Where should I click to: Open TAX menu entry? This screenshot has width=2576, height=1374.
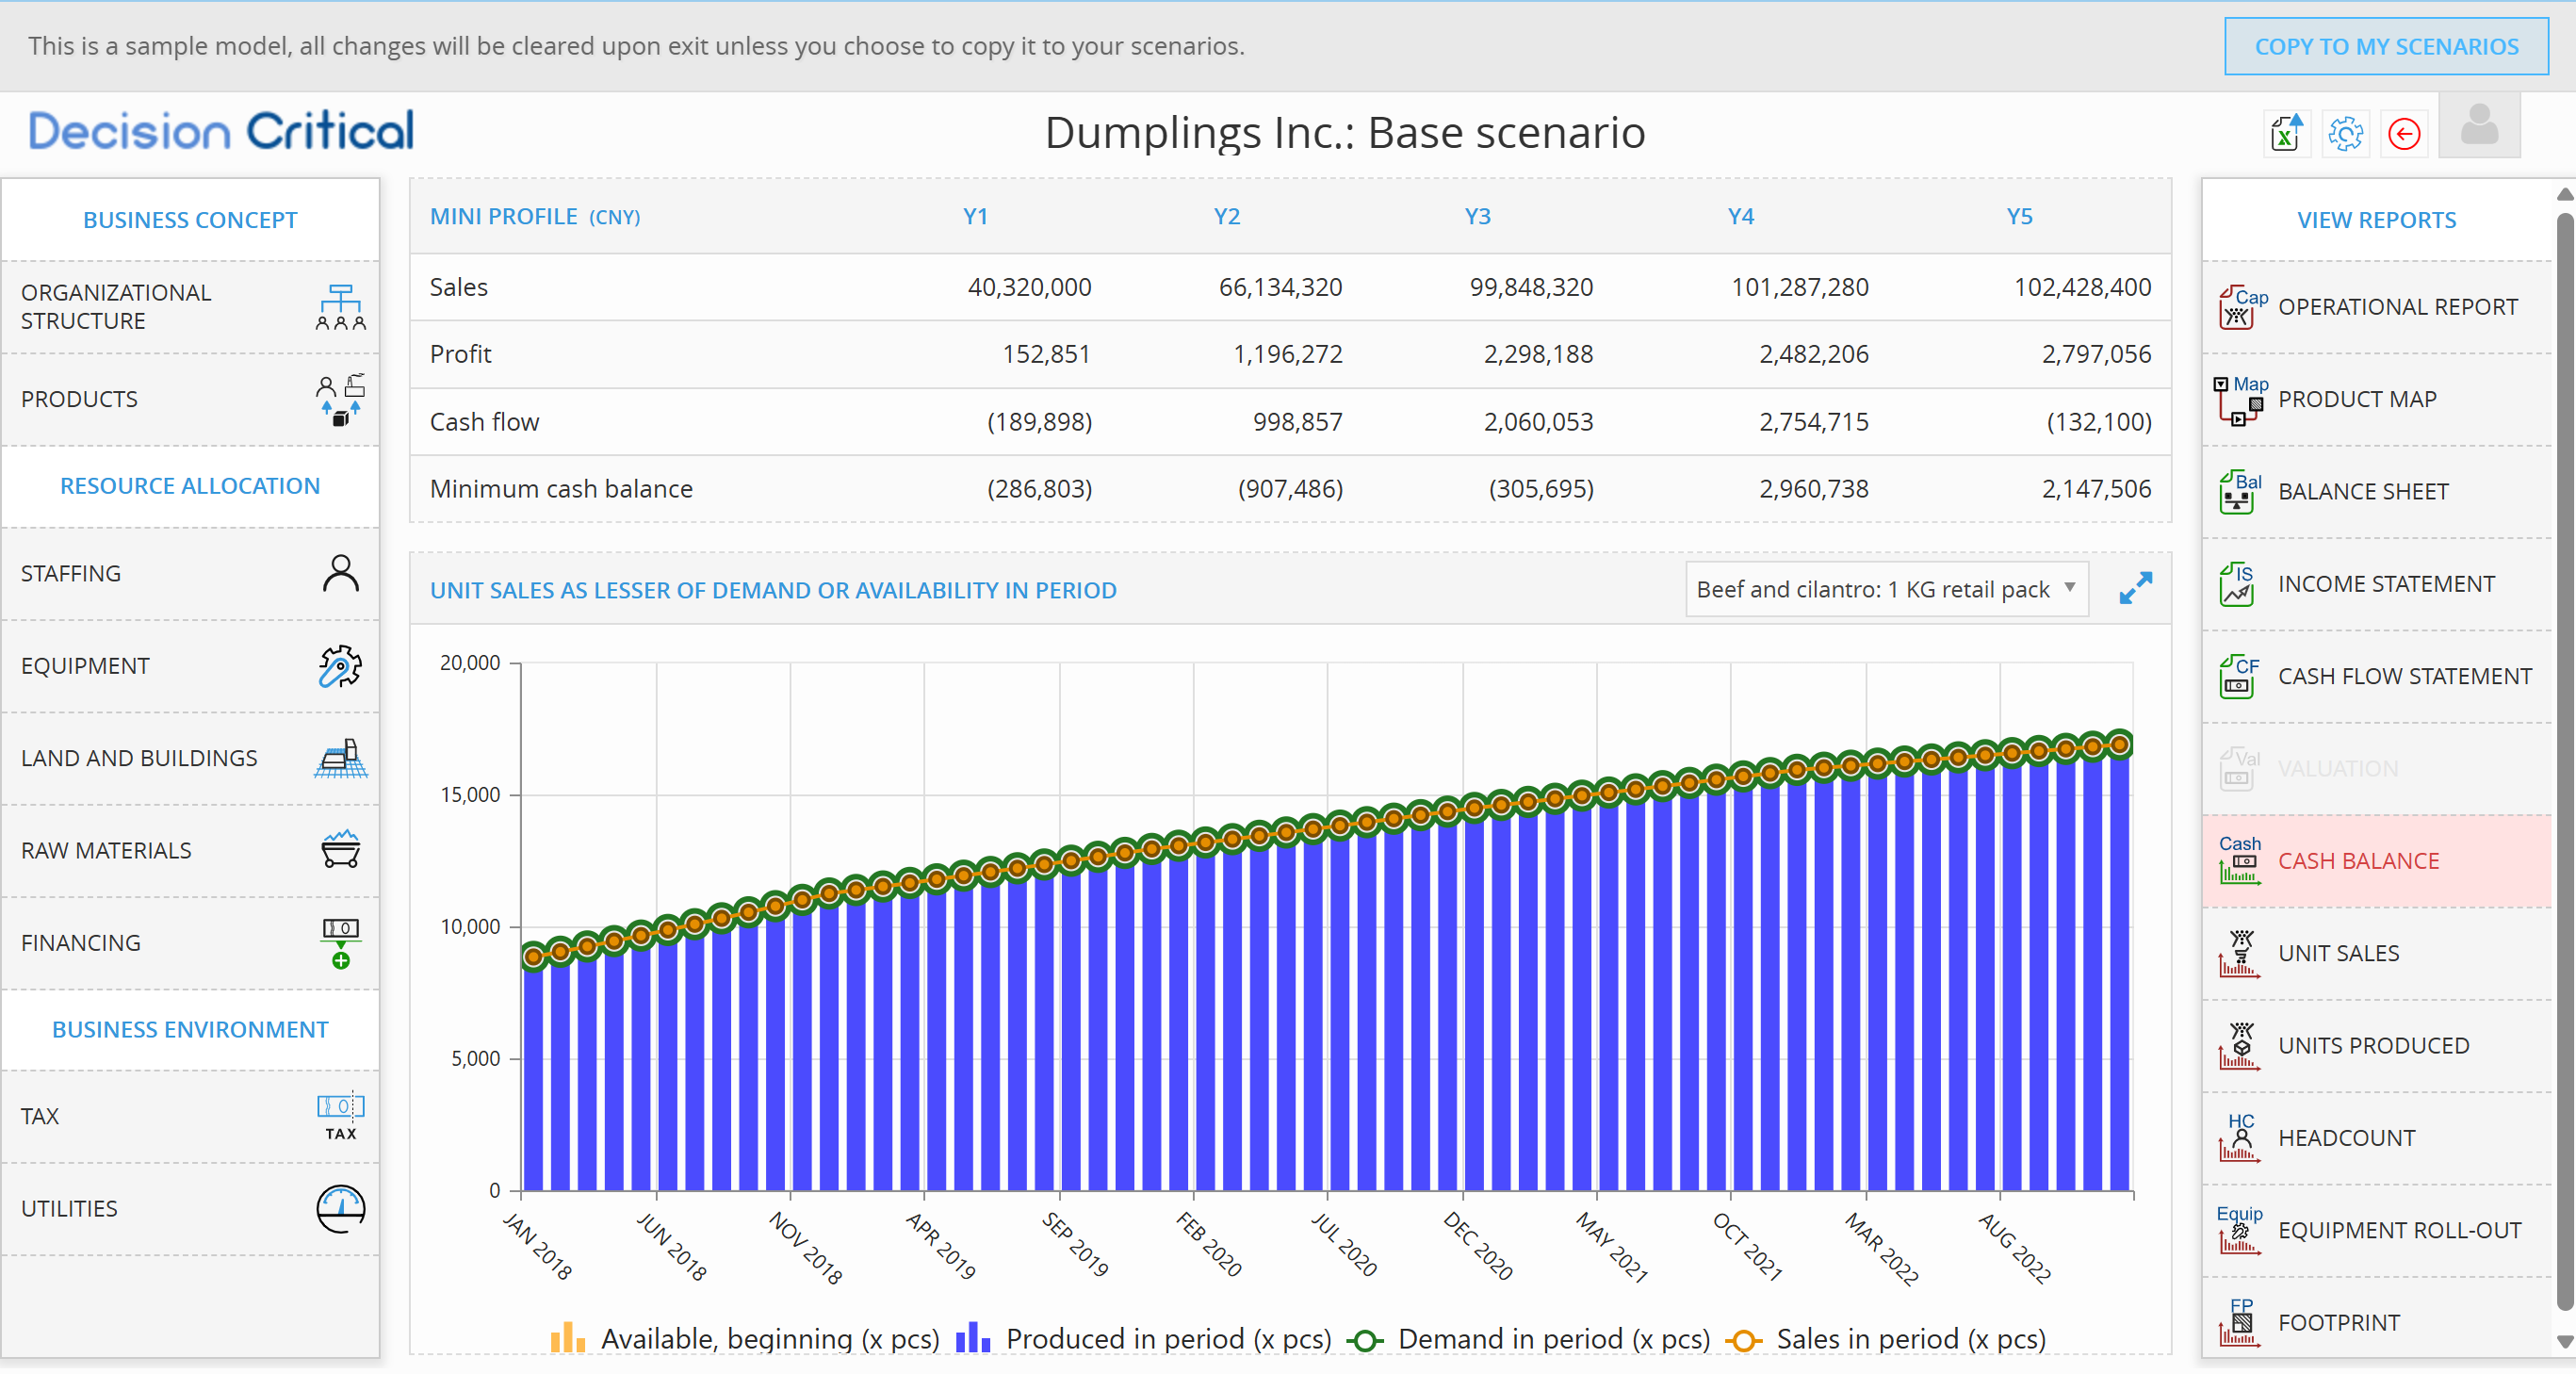(x=190, y=1116)
